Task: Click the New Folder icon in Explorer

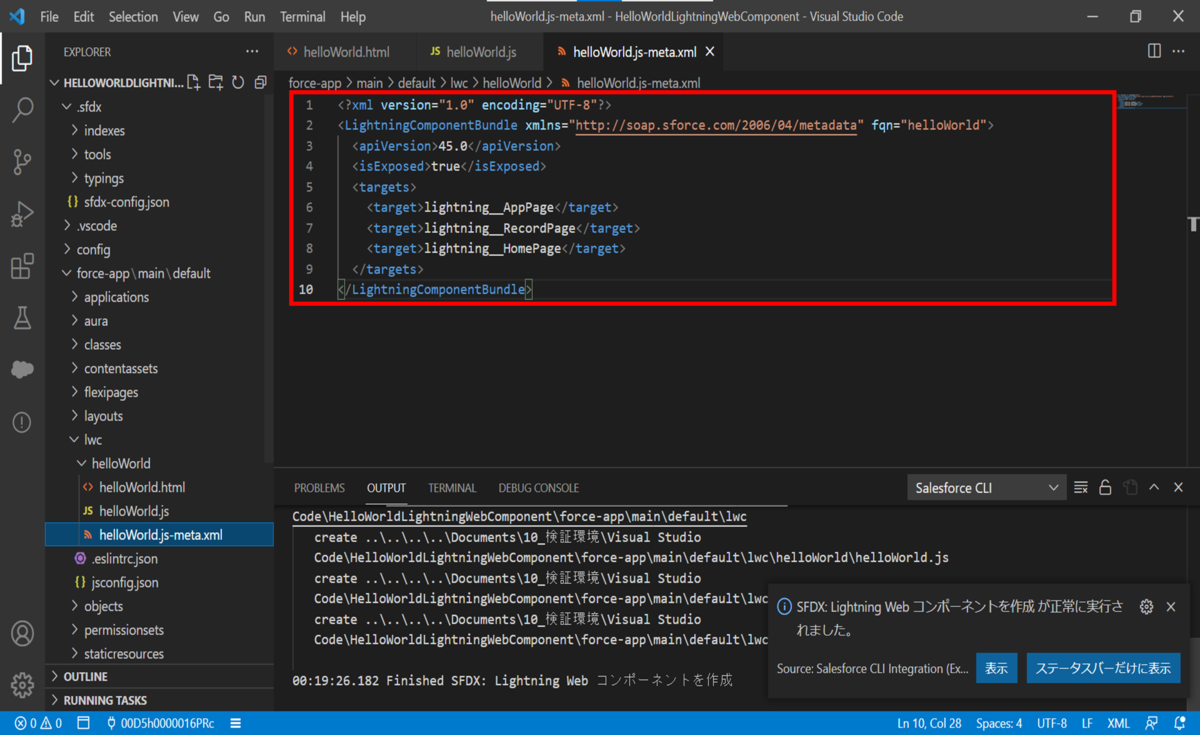Action: [216, 83]
